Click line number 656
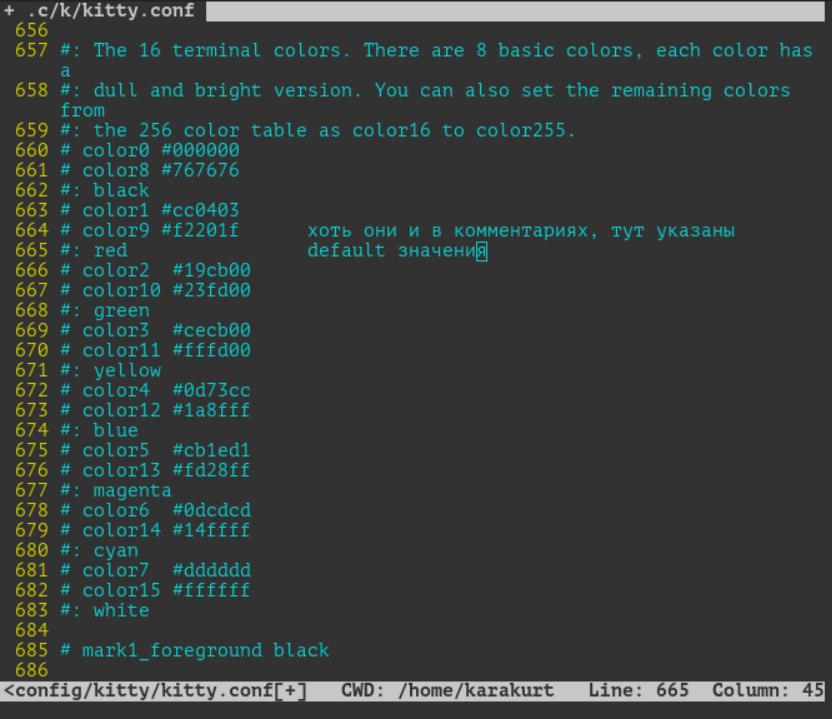This screenshot has width=832, height=719. (31, 30)
